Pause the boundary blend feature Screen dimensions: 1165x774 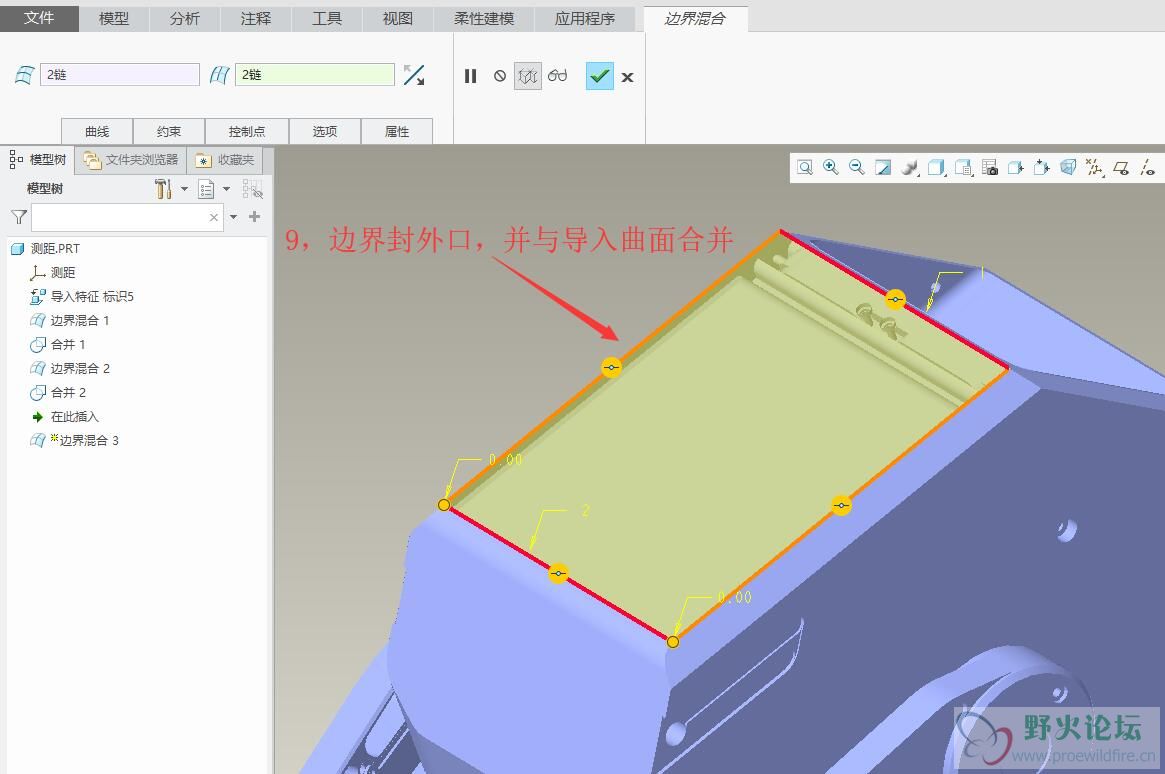pos(470,76)
